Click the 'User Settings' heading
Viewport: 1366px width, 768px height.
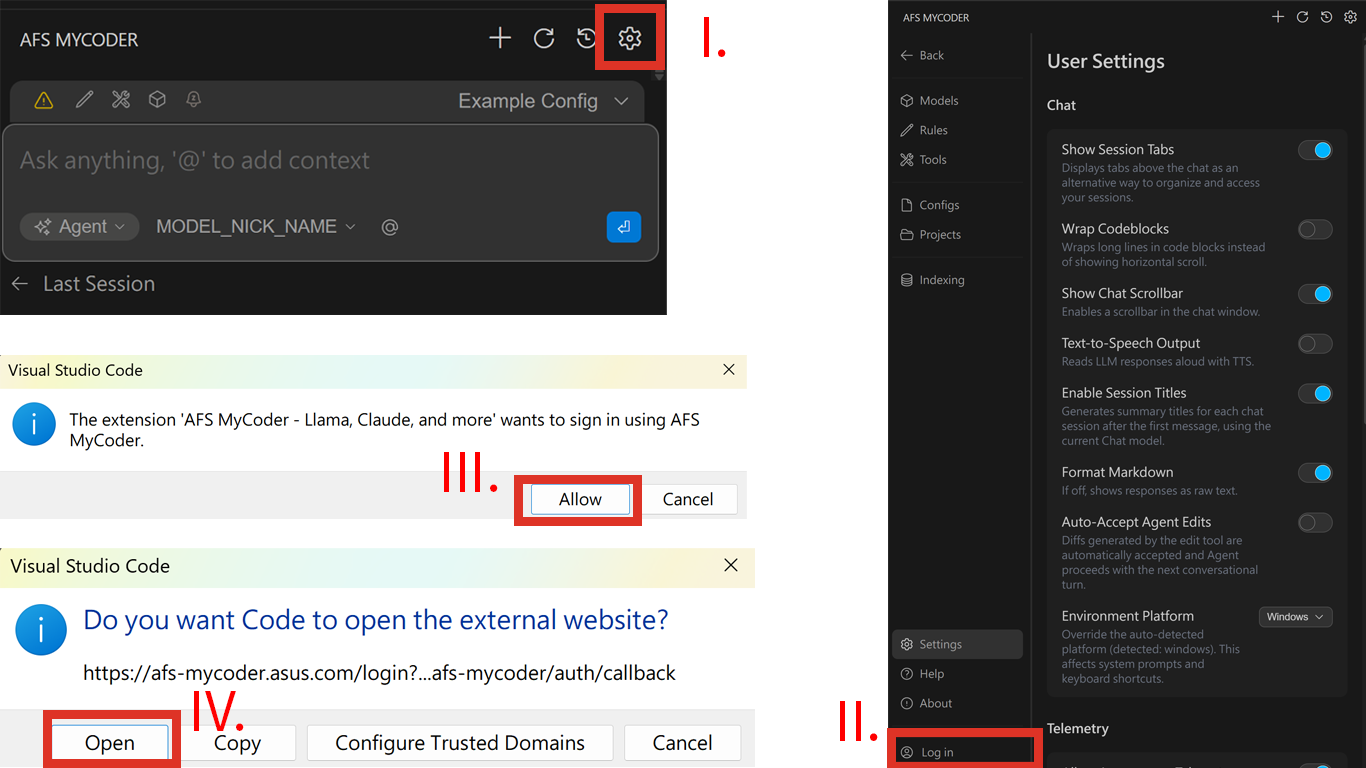[1106, 61]
